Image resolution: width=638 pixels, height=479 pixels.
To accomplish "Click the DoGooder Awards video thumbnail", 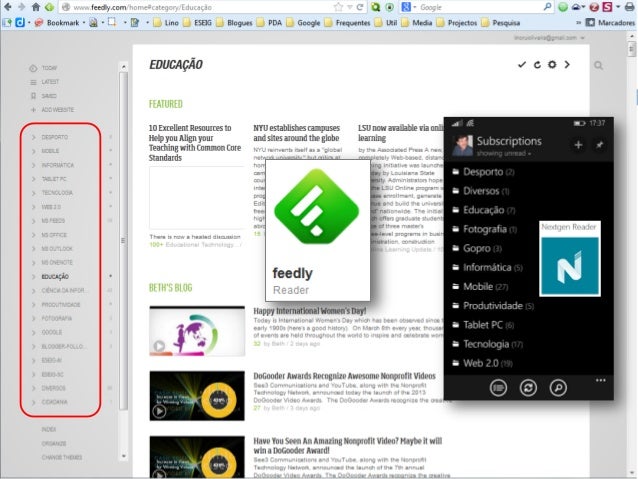I will 196,392.
